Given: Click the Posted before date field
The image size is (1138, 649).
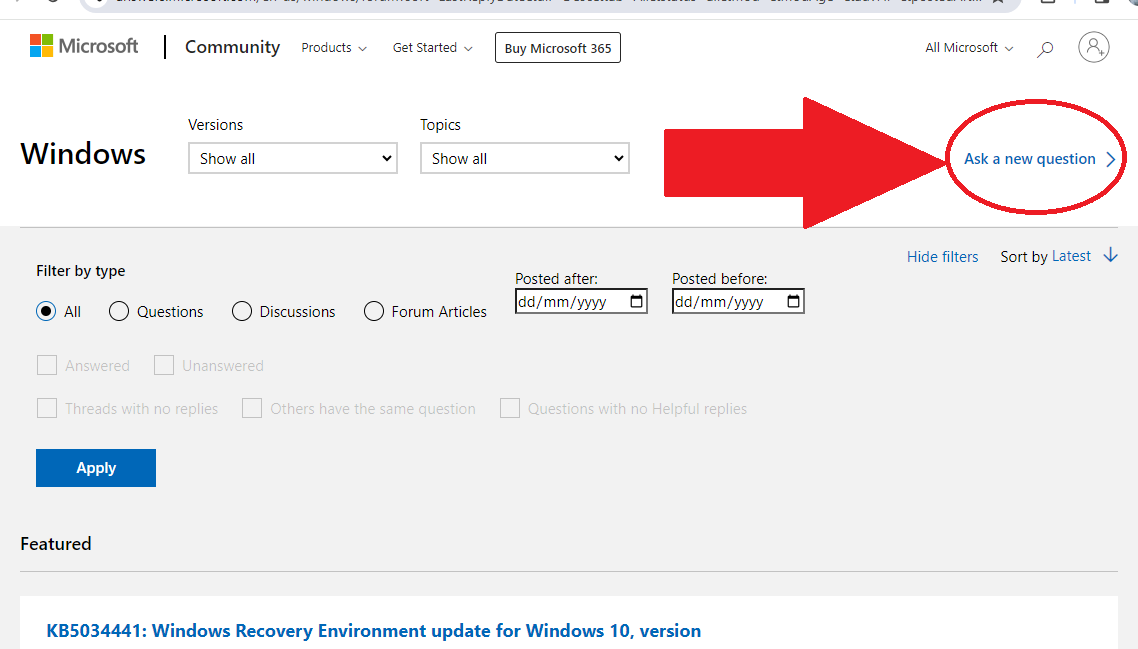Looking at the screenshot, I should [738, 301].
